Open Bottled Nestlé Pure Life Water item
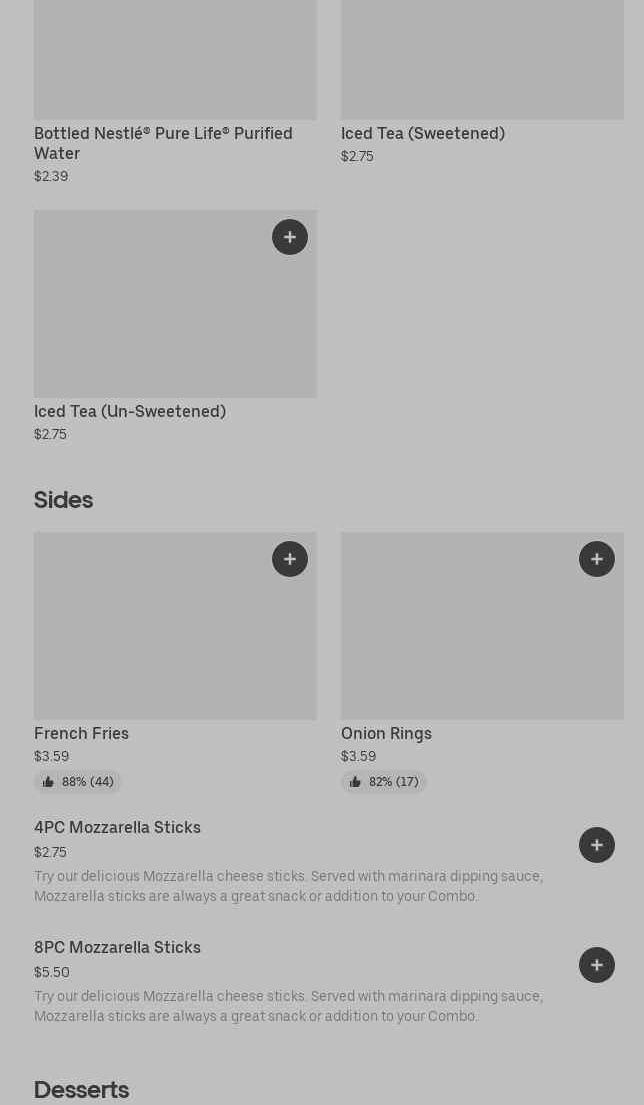This screenshot has width=644, height=1105. click(163, 143)
